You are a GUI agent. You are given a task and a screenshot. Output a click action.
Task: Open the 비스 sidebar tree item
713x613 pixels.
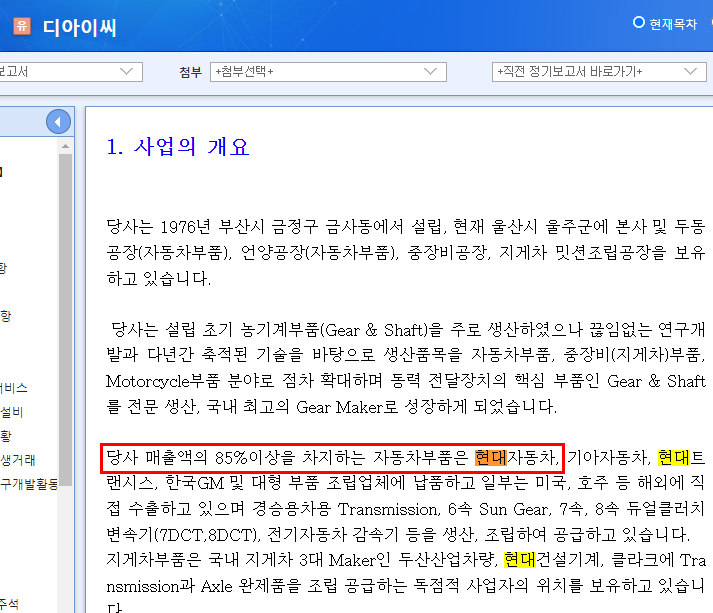pyautogui.click(x=14, y=388)
